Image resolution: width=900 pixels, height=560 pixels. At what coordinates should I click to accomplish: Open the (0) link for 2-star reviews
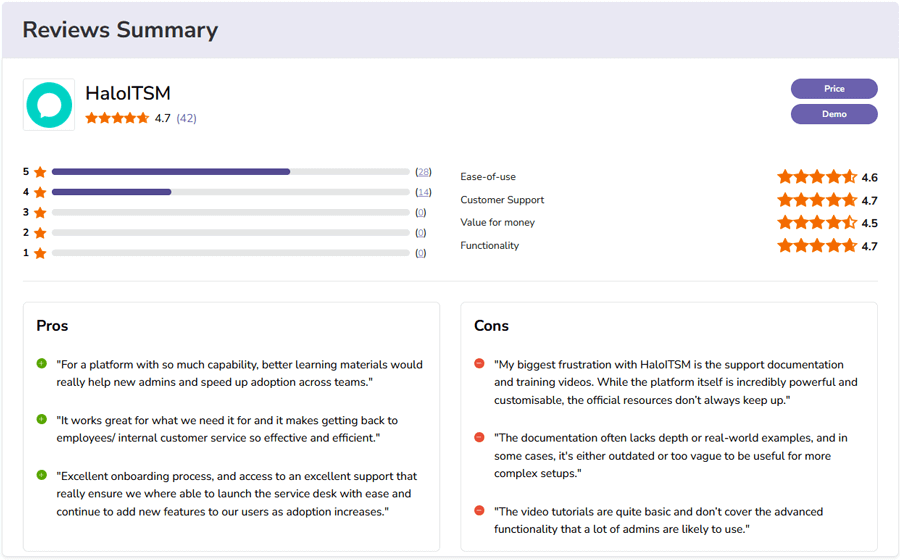(x=421, y=233)
